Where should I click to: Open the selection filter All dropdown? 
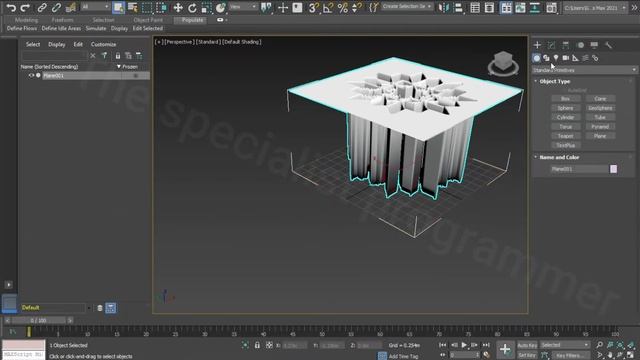(x=96, y=7)
